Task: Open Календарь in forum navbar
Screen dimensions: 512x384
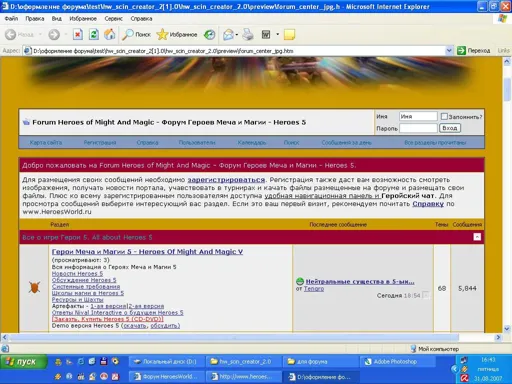Action: click(x=252, y=142)
